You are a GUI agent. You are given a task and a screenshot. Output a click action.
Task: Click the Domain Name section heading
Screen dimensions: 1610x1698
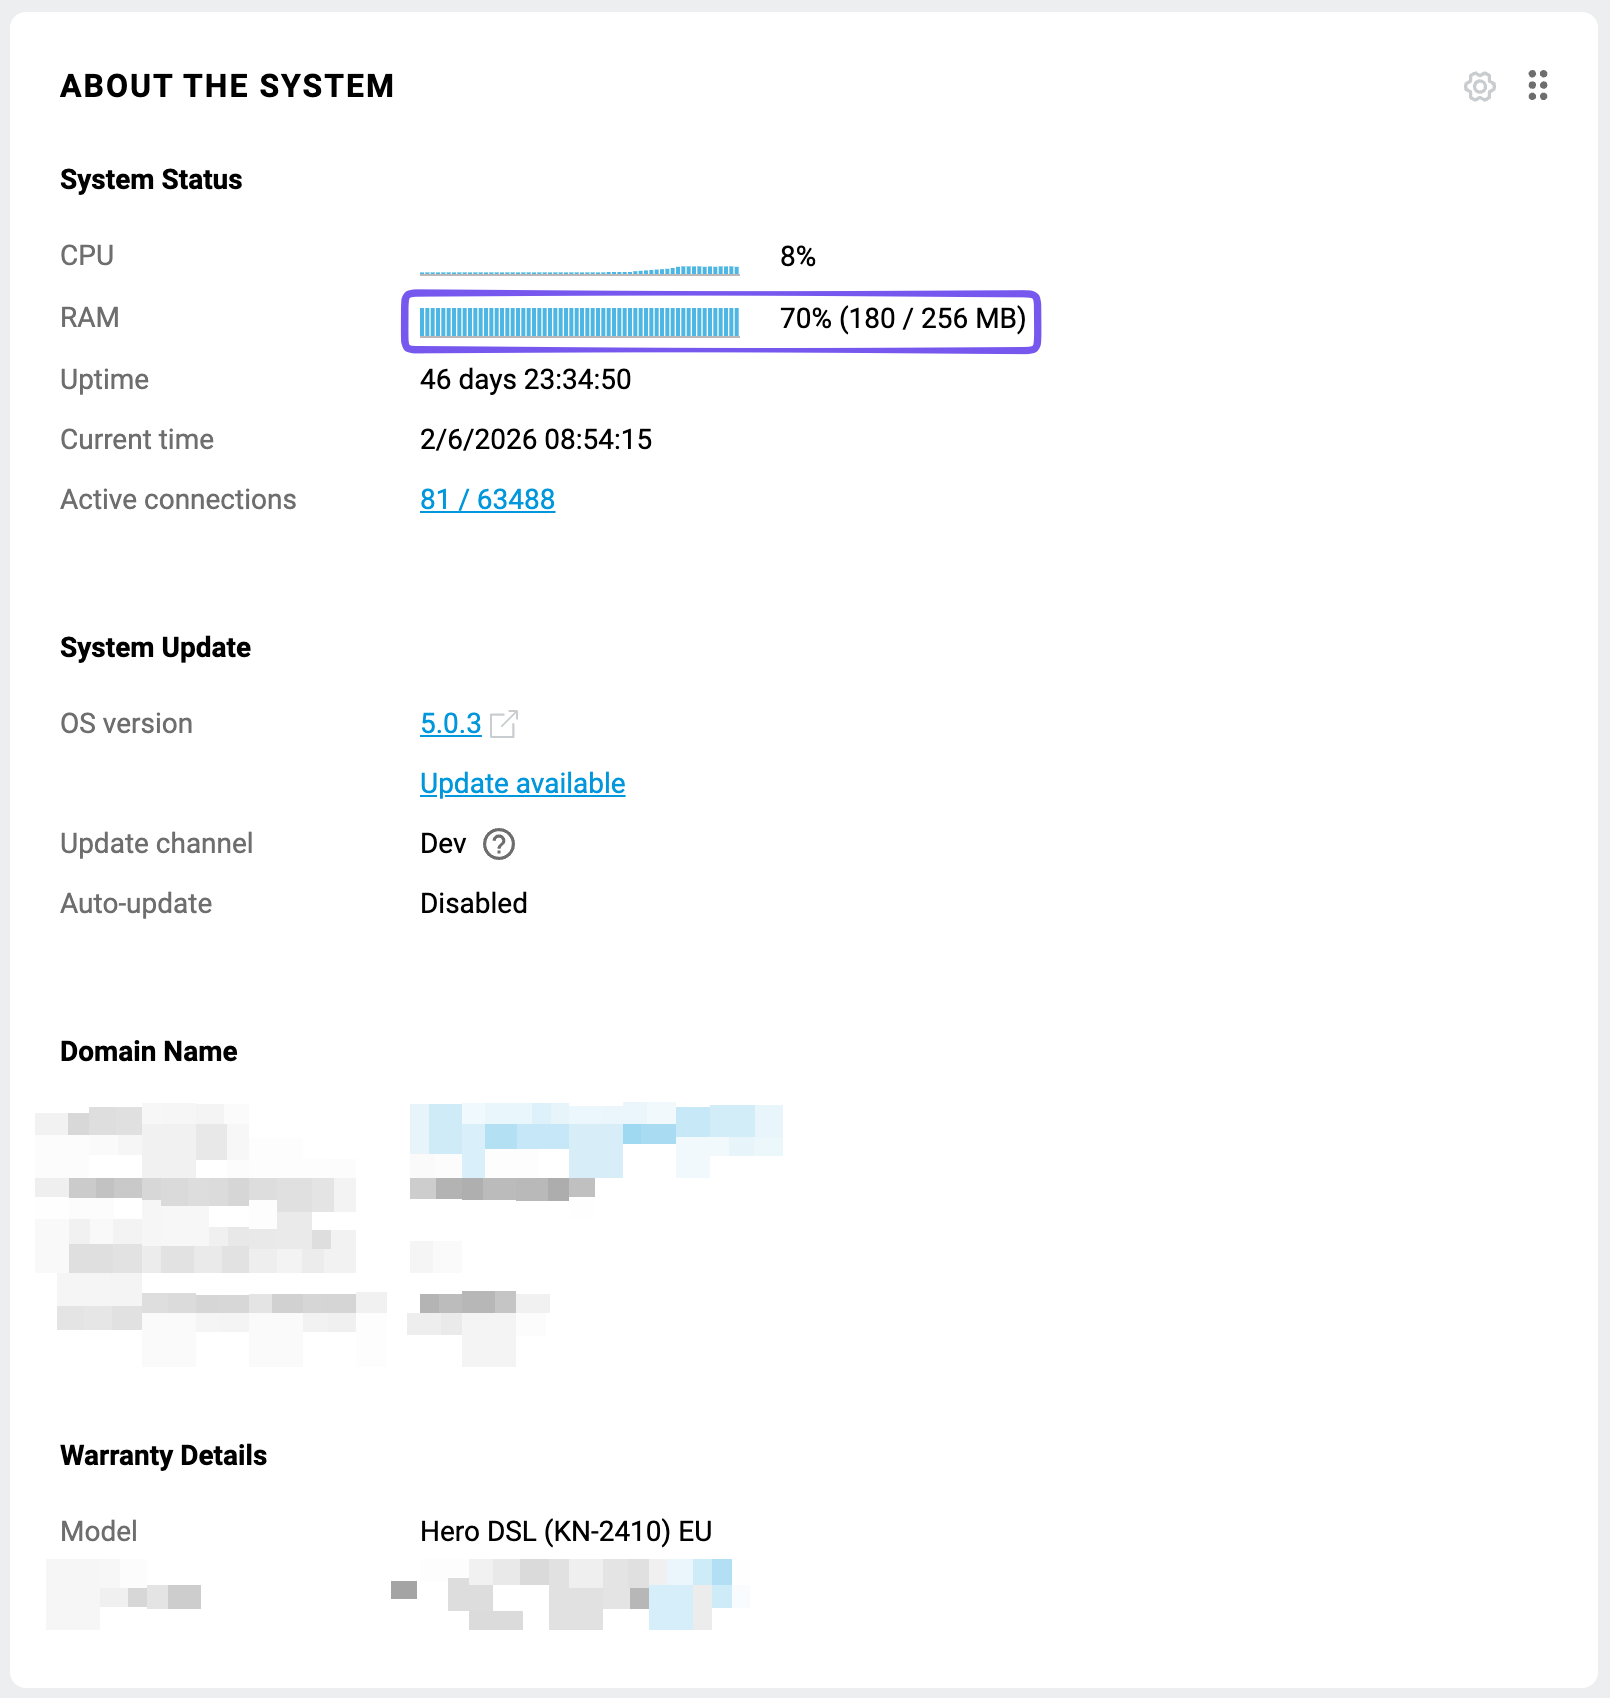click(x=148, y=1052)
